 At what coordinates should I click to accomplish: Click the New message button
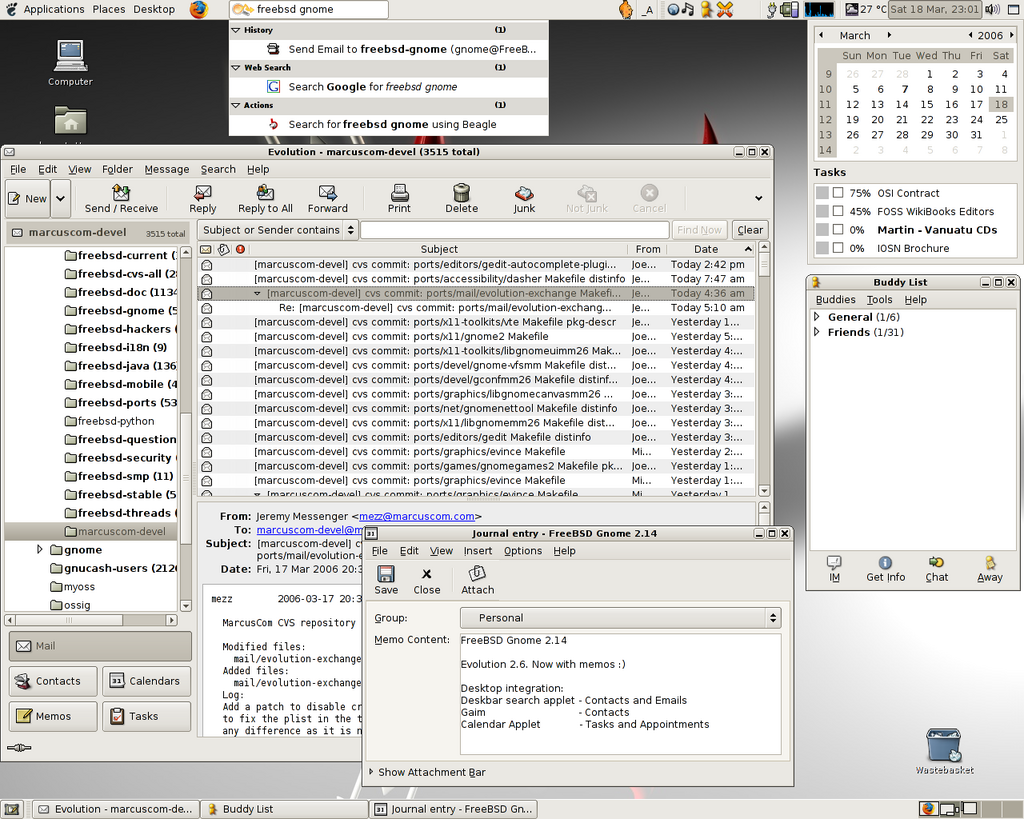[x=28, y=199]
